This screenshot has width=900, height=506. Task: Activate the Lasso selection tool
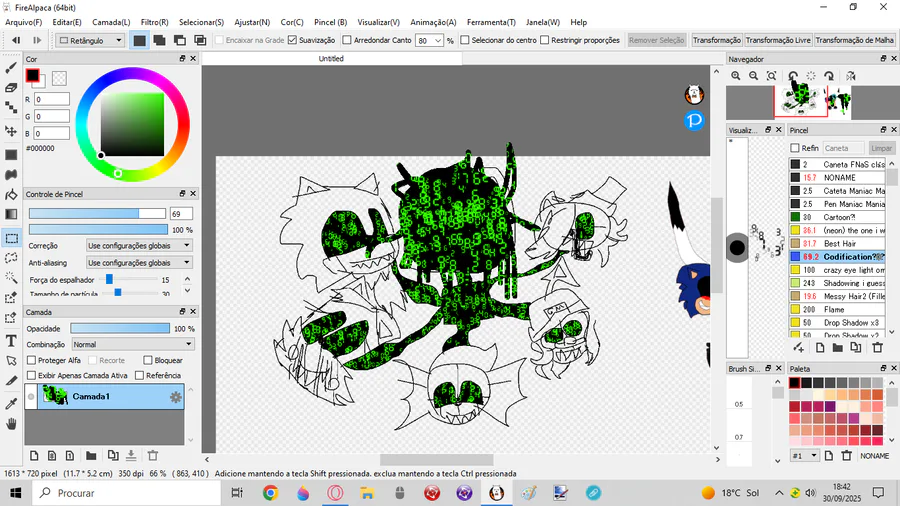11,258
